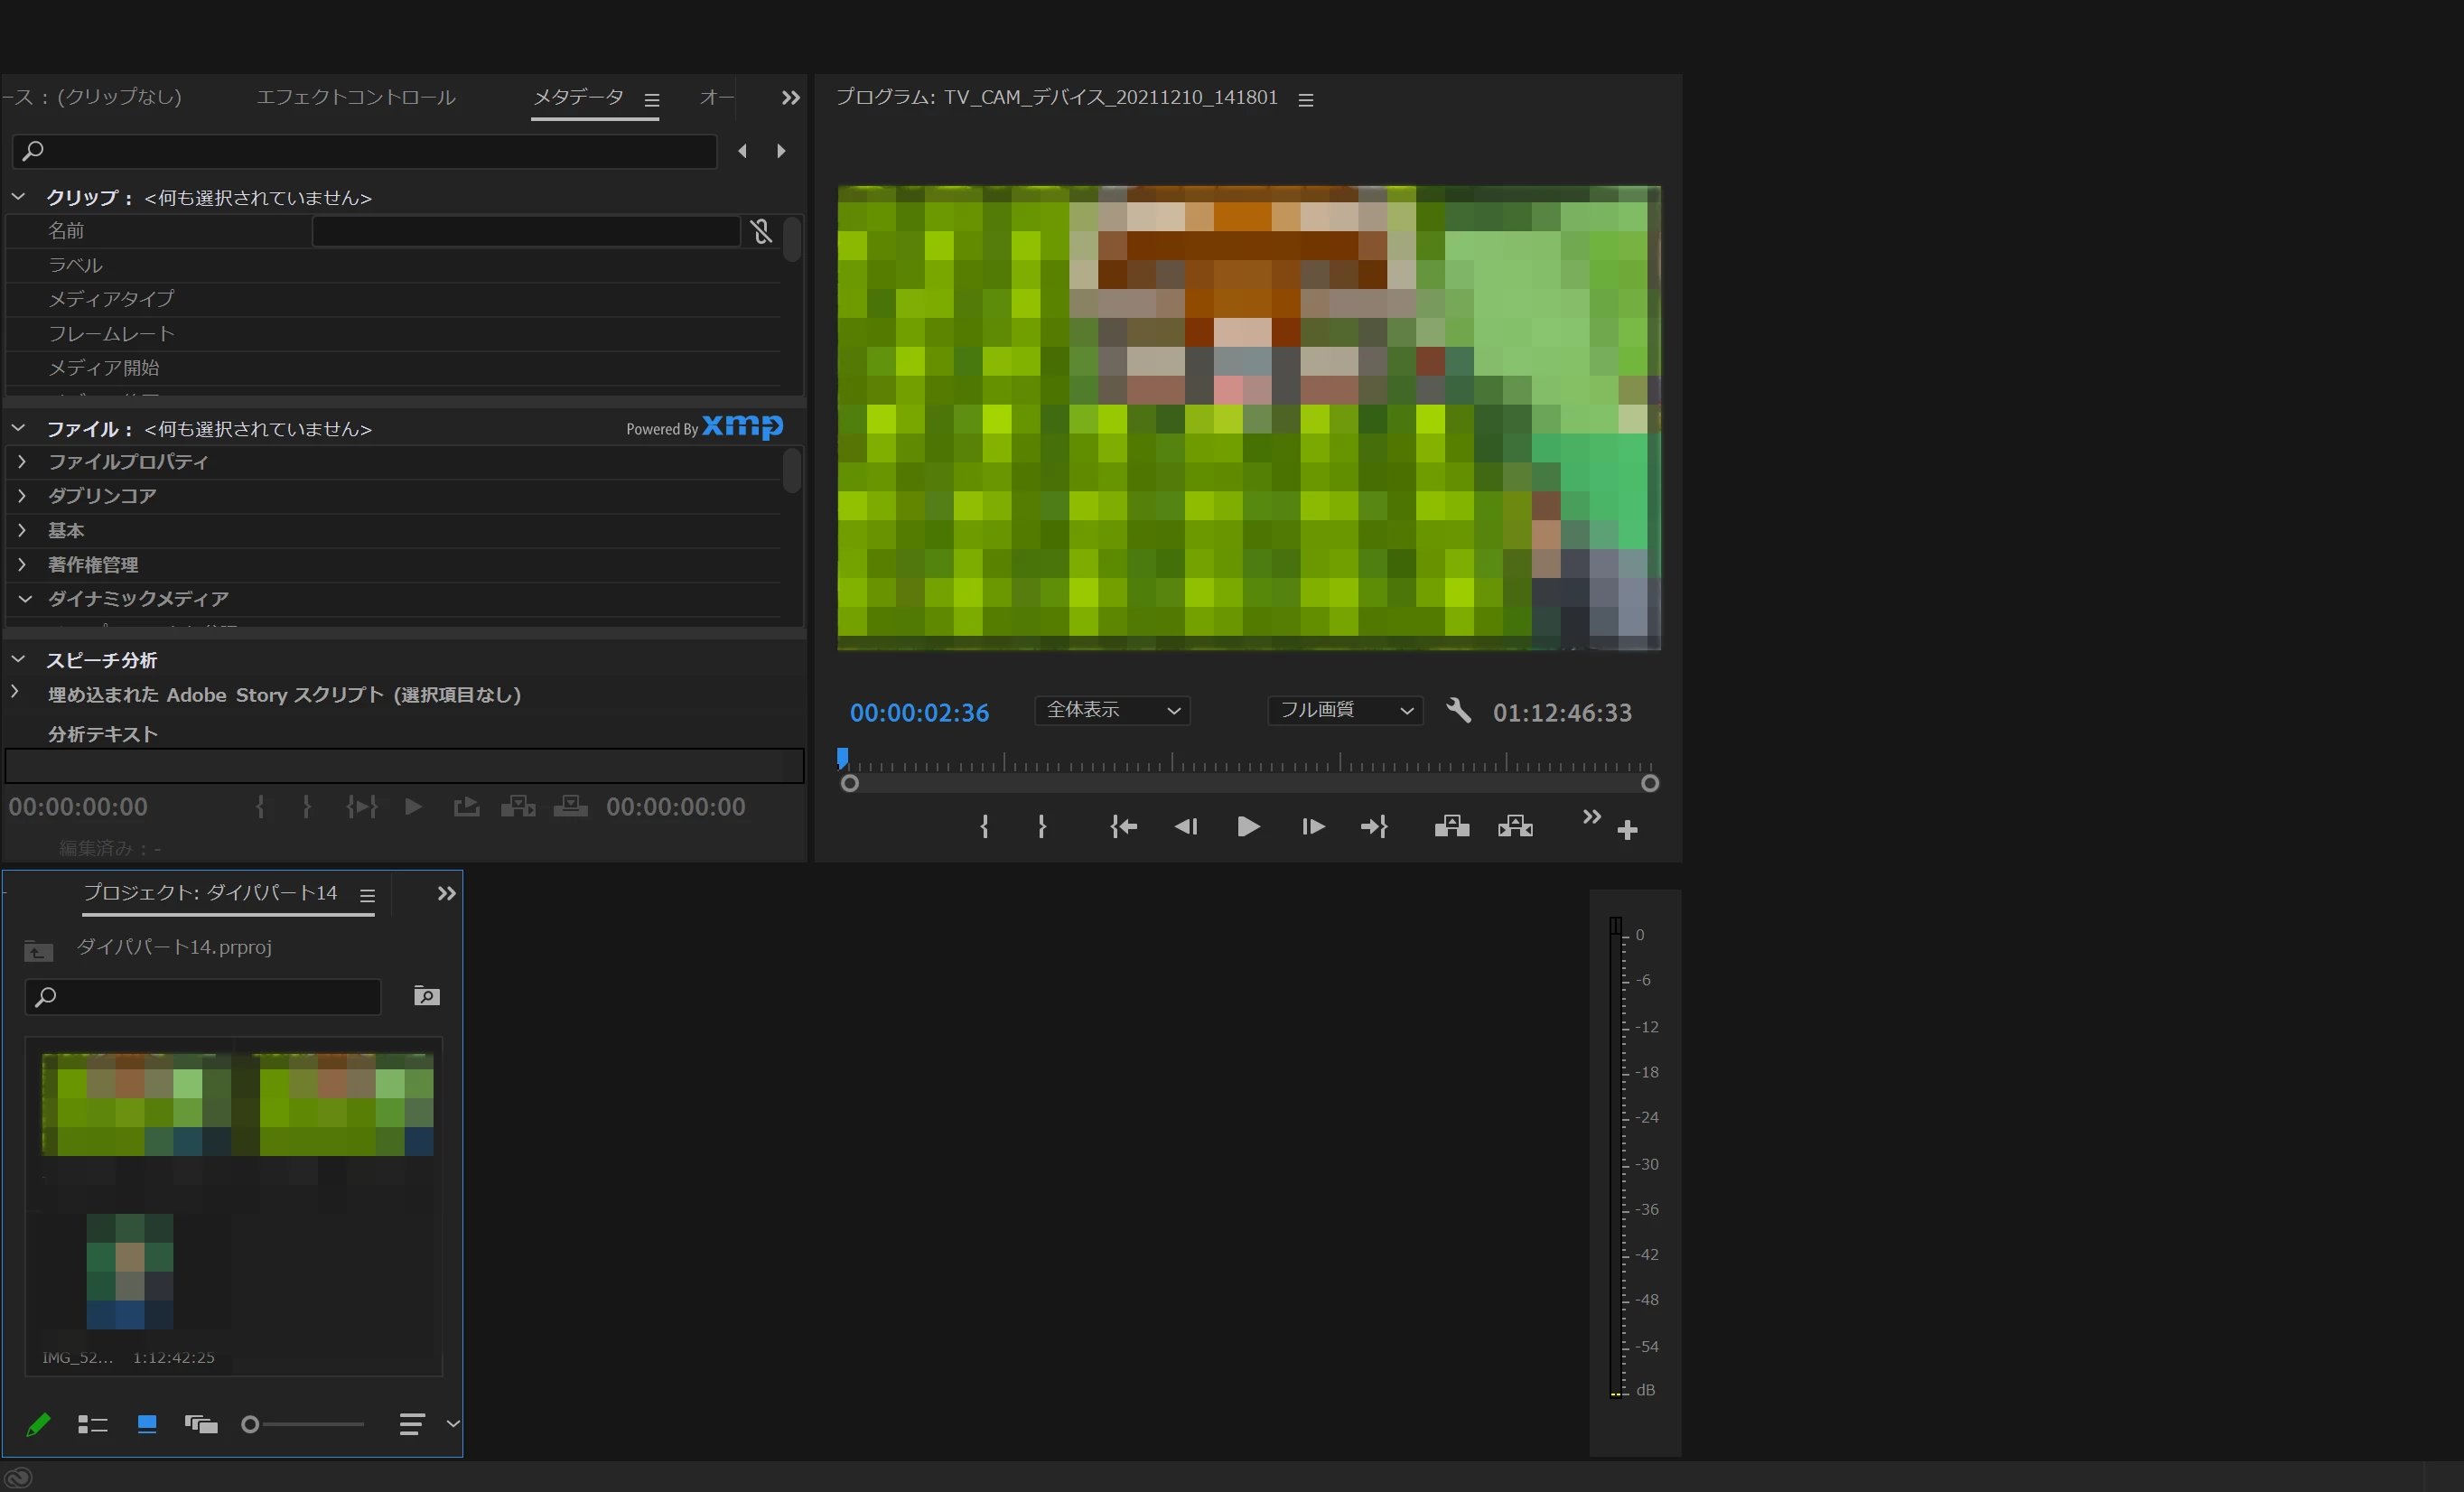The height and width of the screenshot is (1492, 2464).
Task: Open the Program monitor wrench settings
Action: coord(1458,711)
